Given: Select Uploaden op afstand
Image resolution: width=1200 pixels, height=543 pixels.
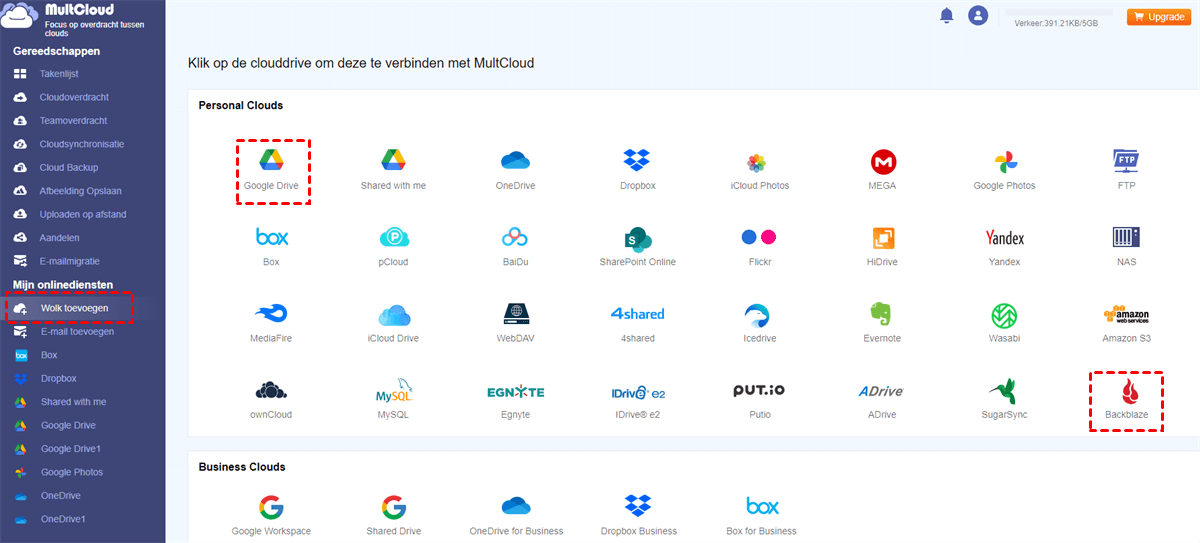Looking at the screenshot, I should coord(82,214).
